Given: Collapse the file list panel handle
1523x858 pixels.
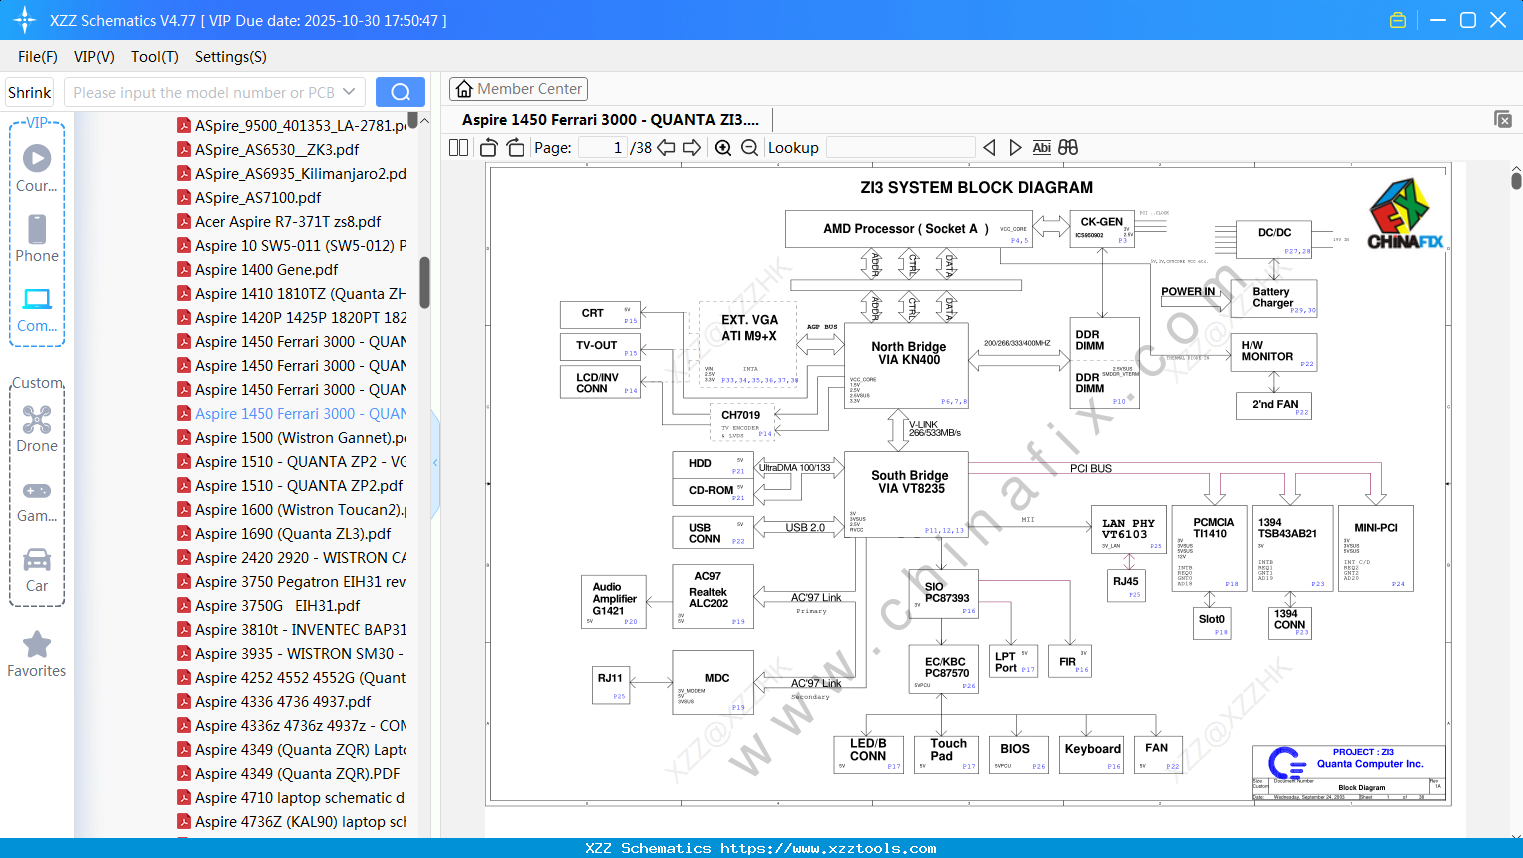Looking at the screenshot, I should pos(435,462).
